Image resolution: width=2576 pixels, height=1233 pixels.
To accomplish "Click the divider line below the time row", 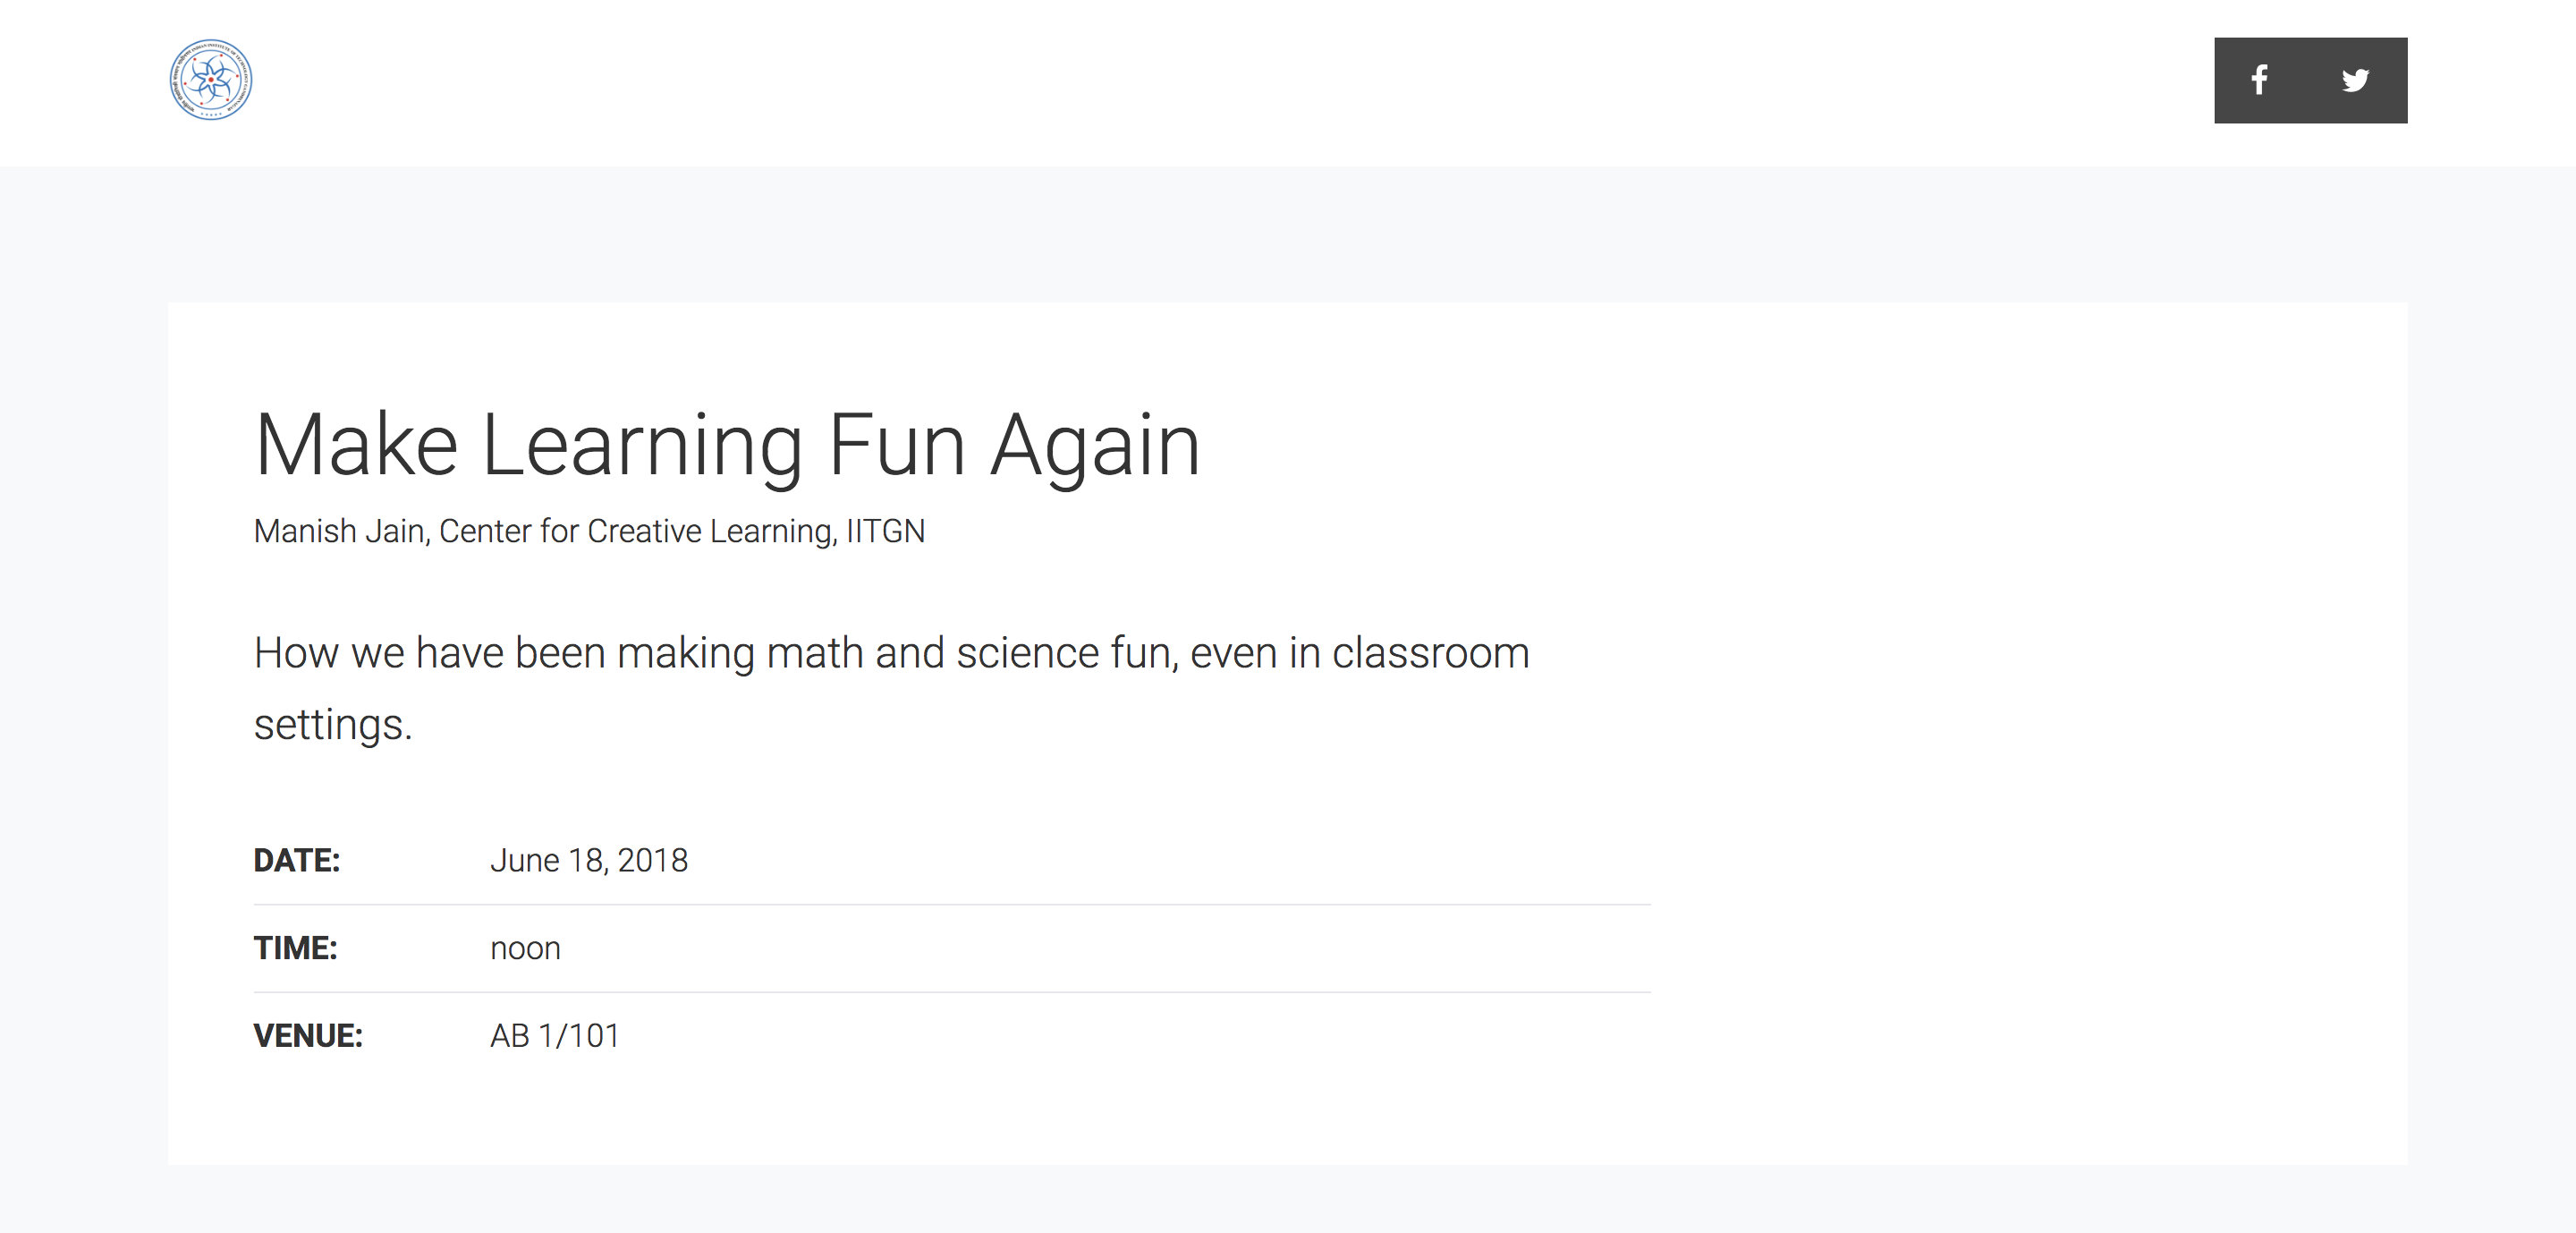I will pyautogui.click(x=952, y=993).
